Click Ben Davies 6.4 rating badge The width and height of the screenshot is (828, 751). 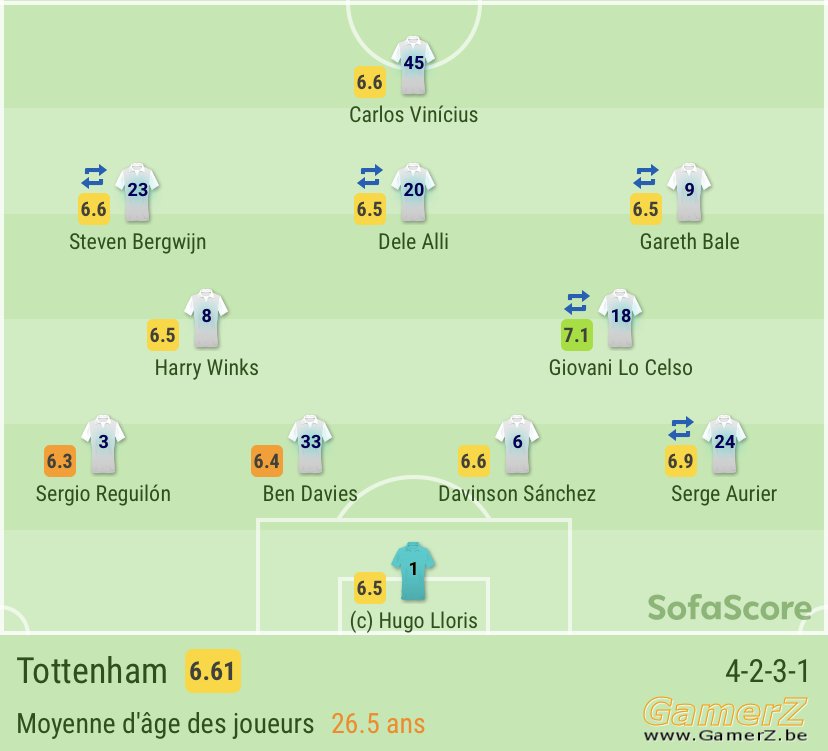point(267,461)
